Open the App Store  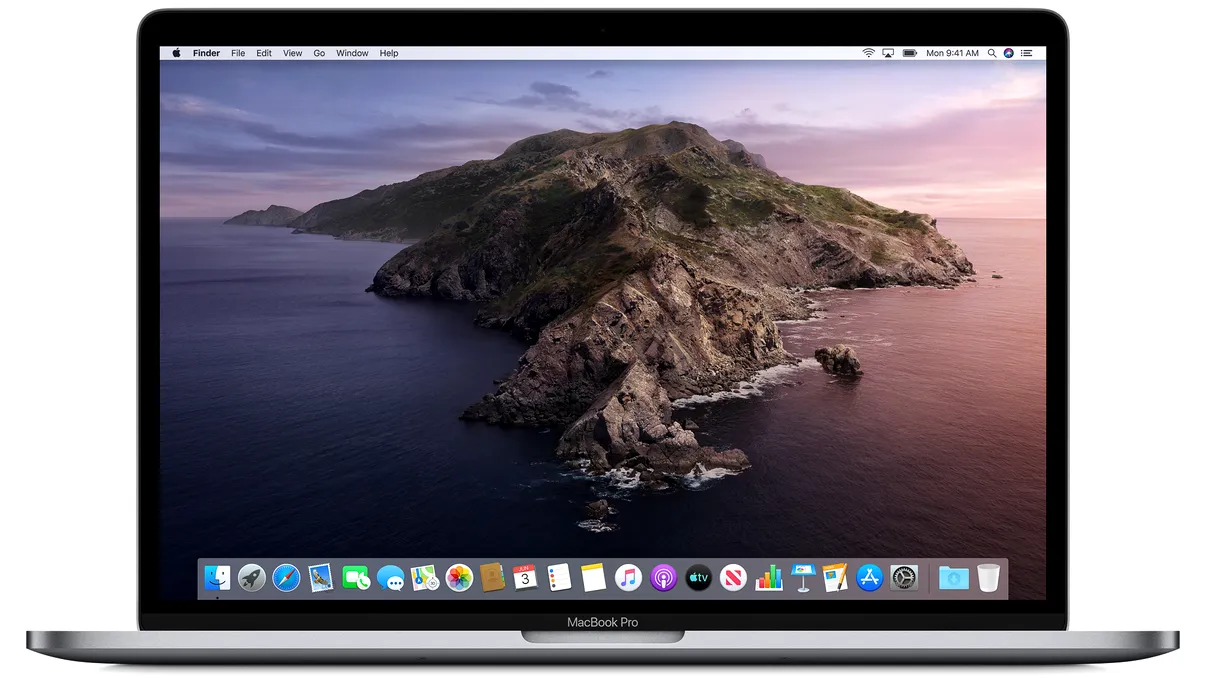(x=871, y=578)
